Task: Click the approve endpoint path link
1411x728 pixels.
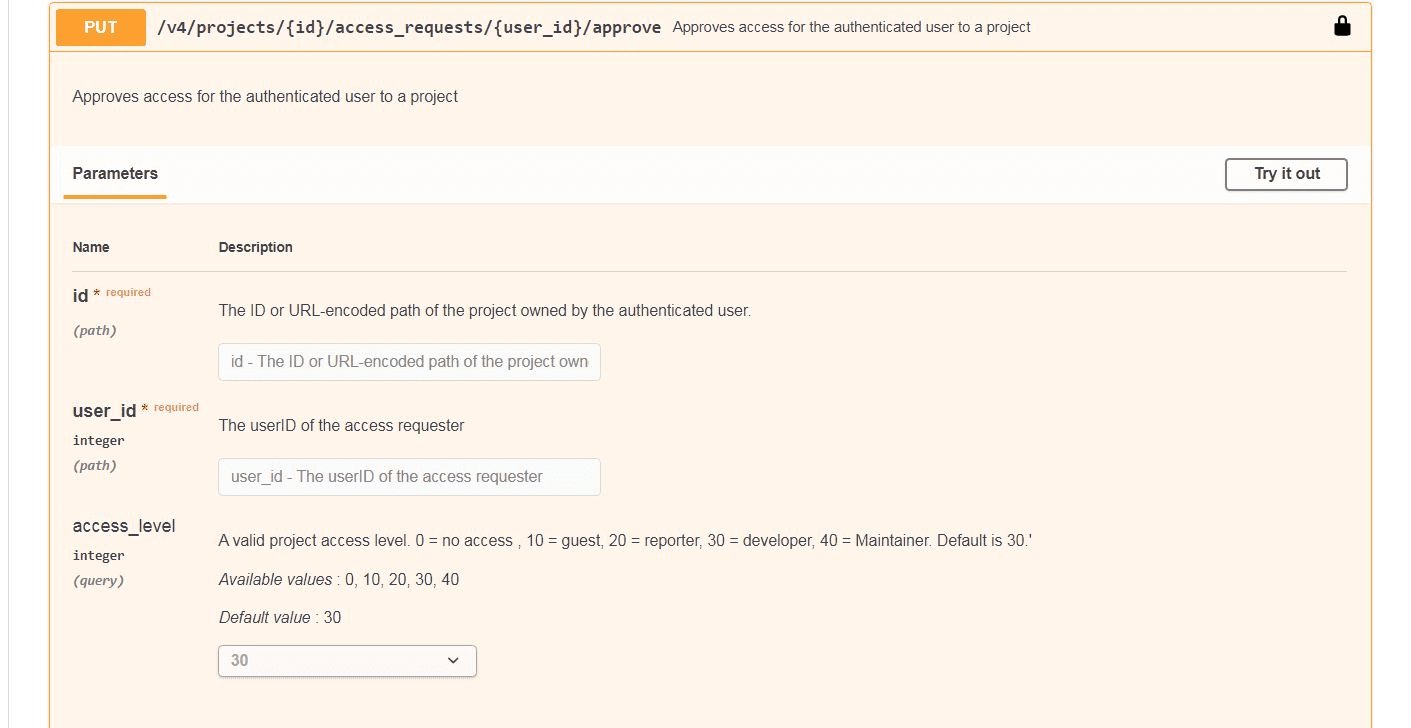Action: click(x=408, y=27)
